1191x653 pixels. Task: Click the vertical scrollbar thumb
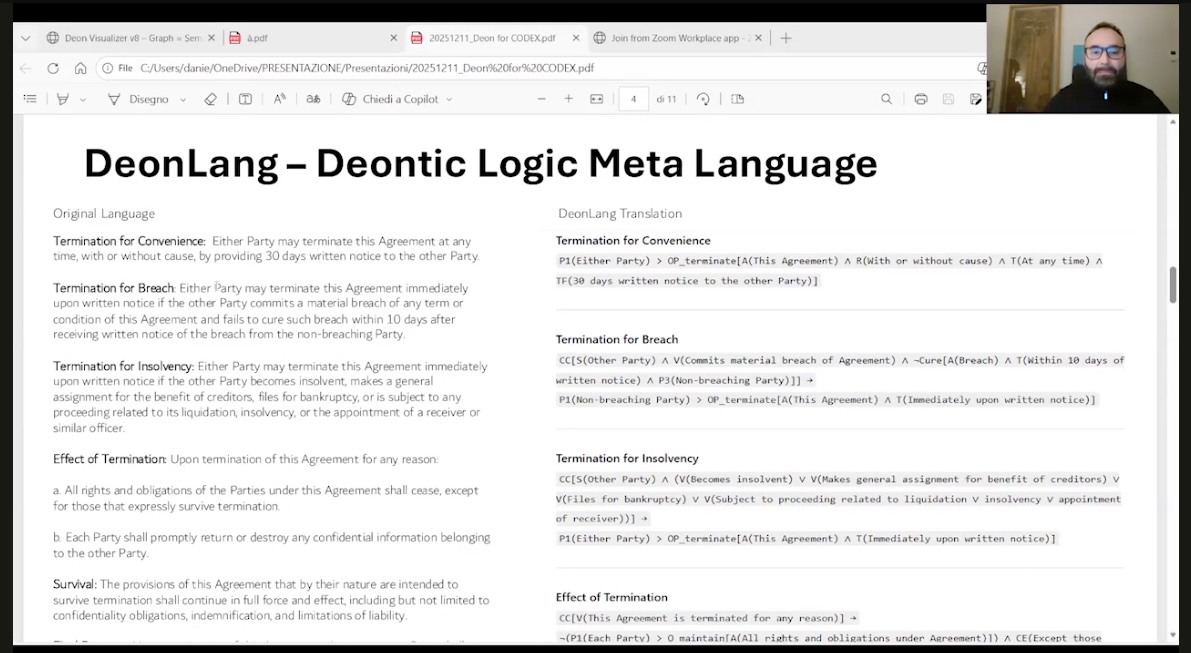pyautogui.click(x=1173, y=285)
